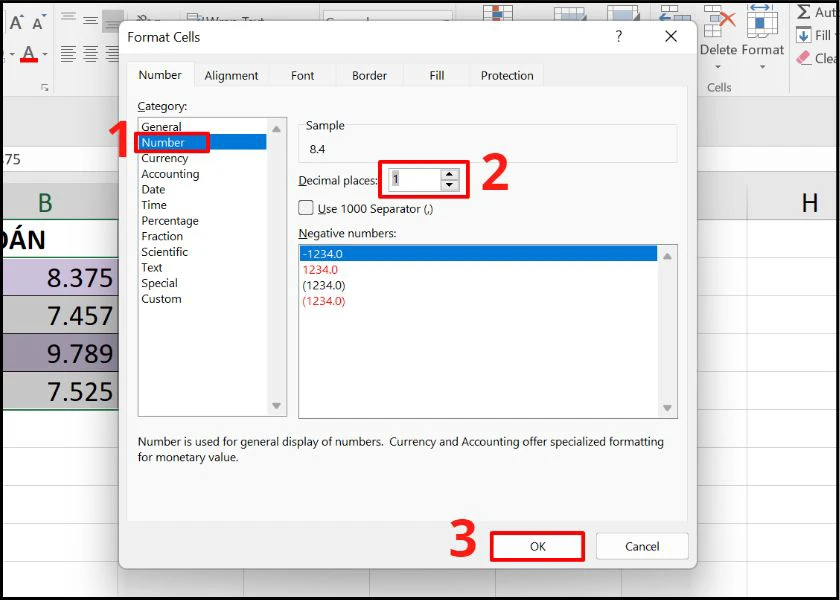The width and height of the screenshot is (840, 600).
Task: Switch to the Border tab
Action: tap(369, 76)
